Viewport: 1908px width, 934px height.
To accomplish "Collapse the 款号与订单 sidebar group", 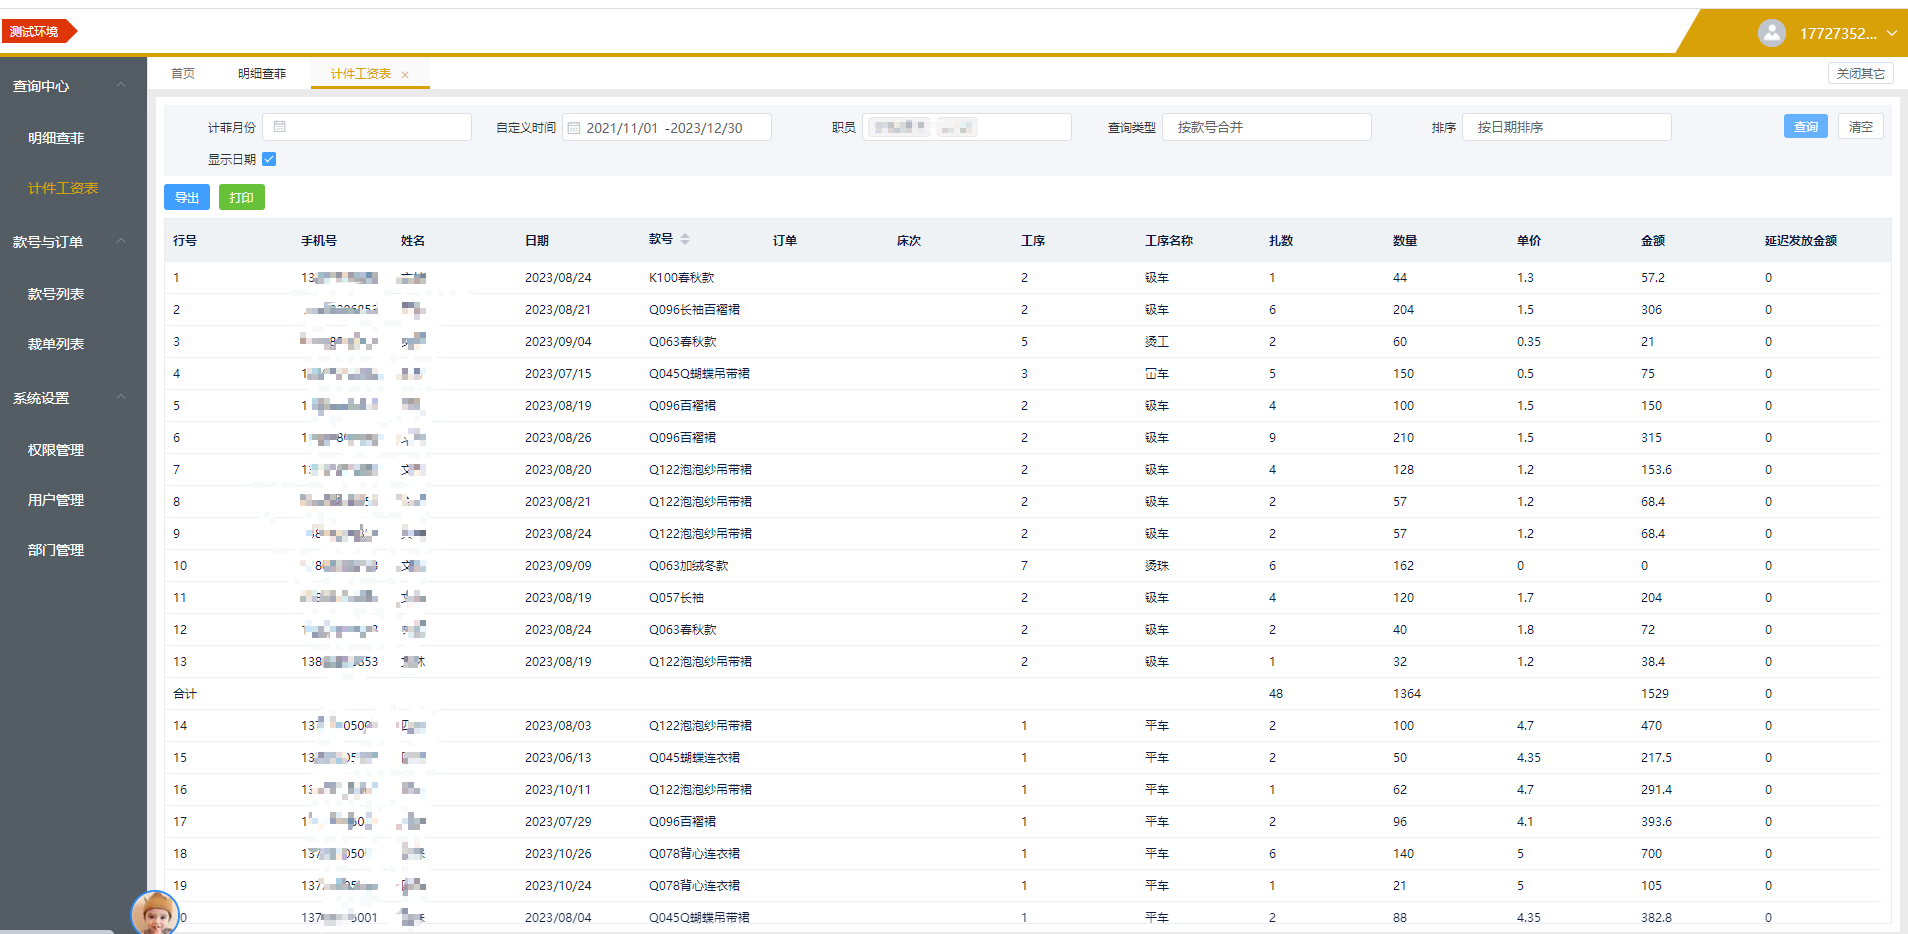I will (x=121, y=241).
